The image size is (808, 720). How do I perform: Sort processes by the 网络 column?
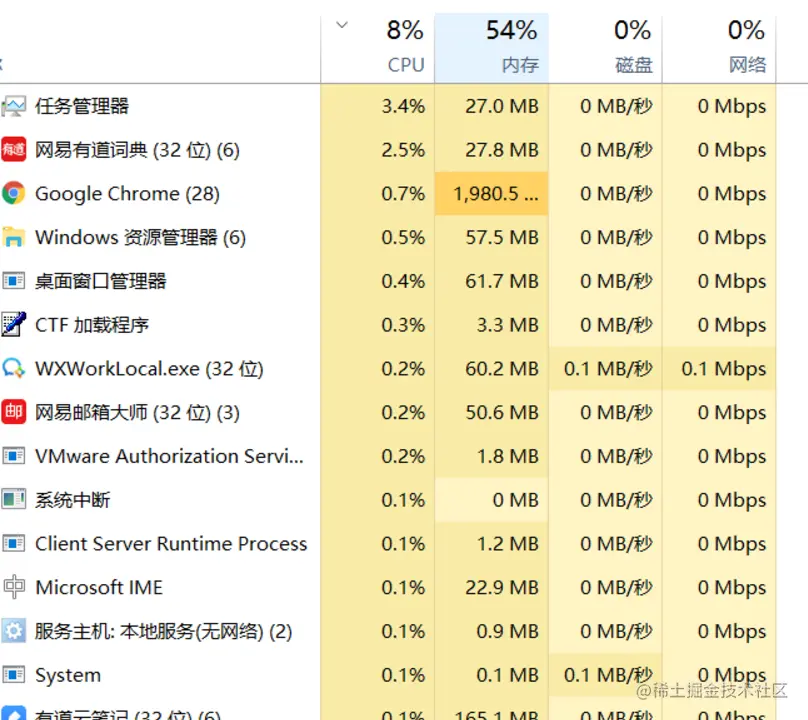(x=719, y=48)
